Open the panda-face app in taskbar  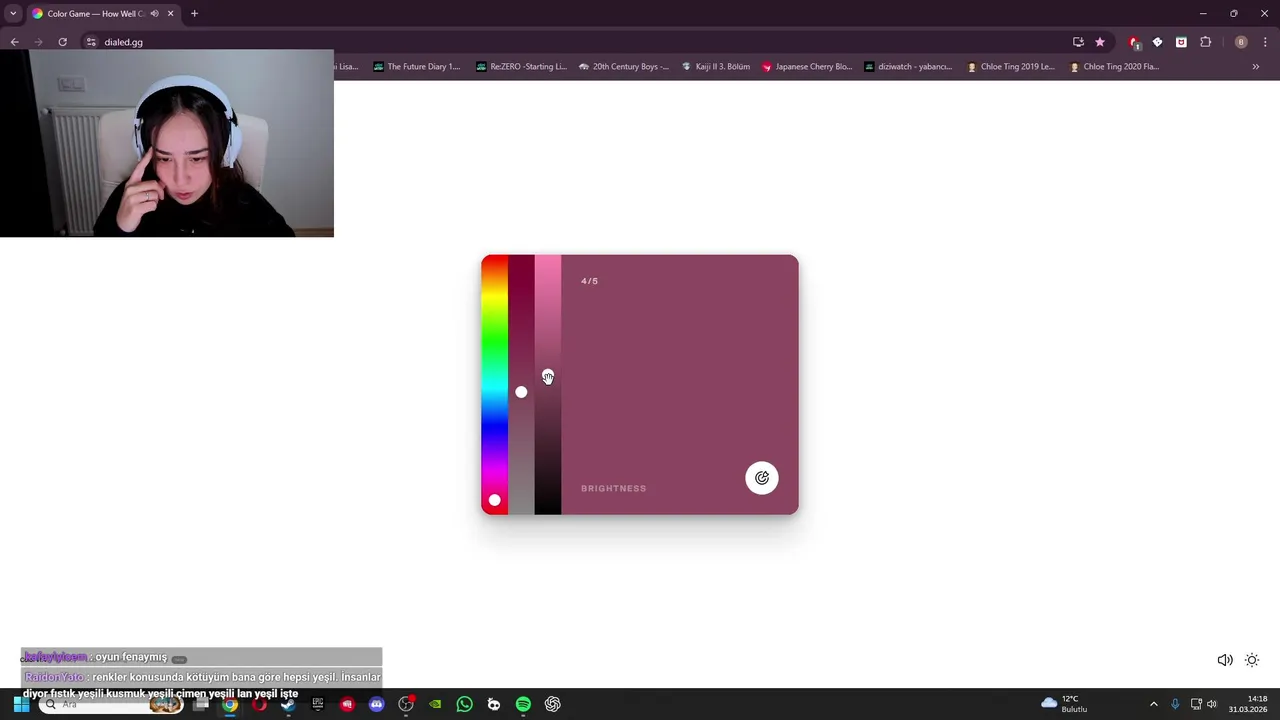pyautogui.click(x=494, y=704)
